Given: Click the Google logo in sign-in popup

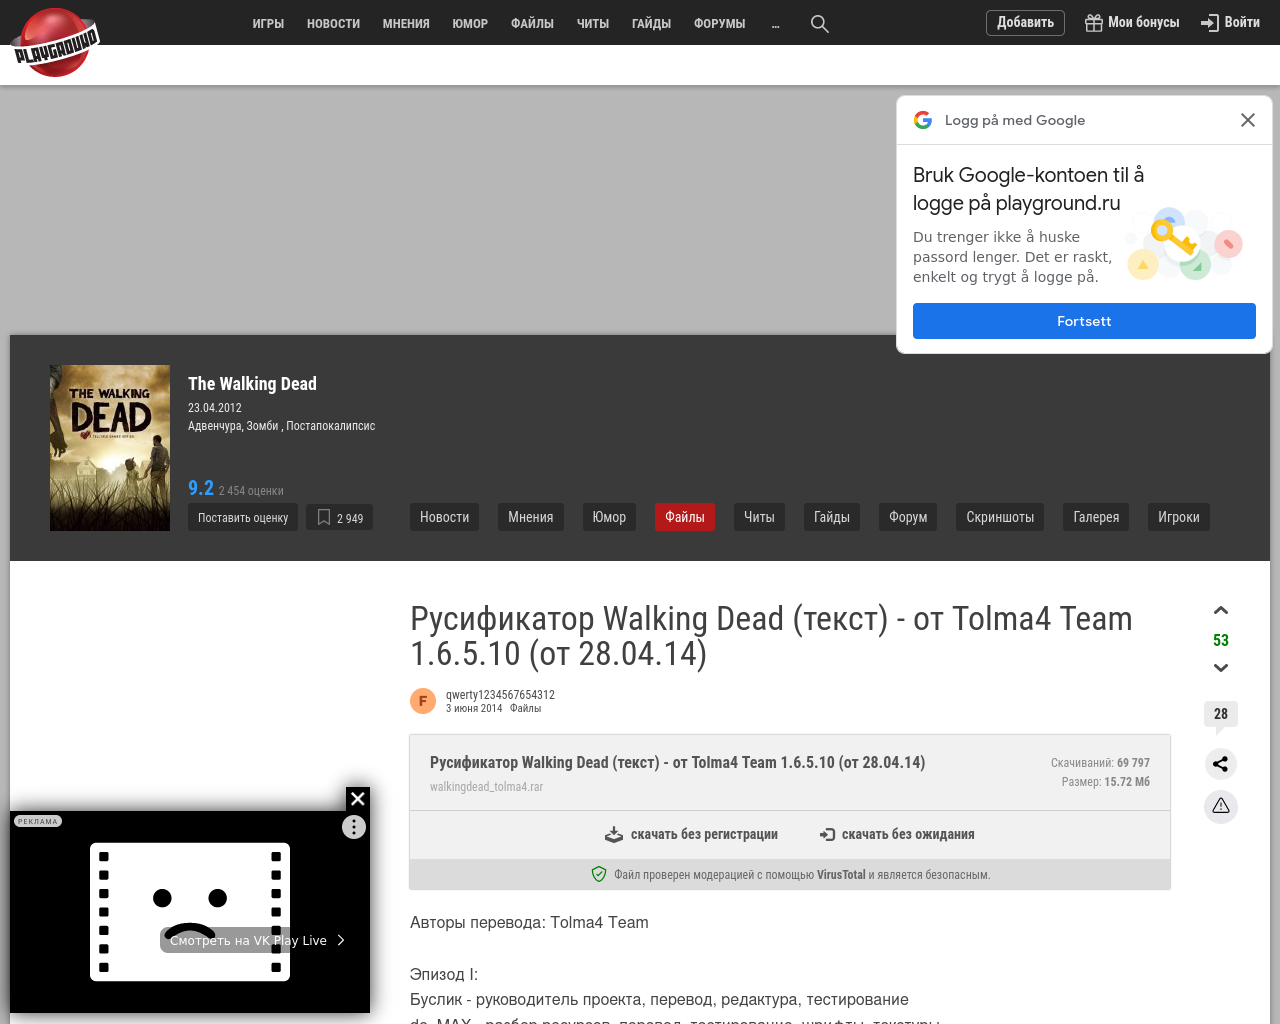Looking at the screenshot, I should [923, 120].
